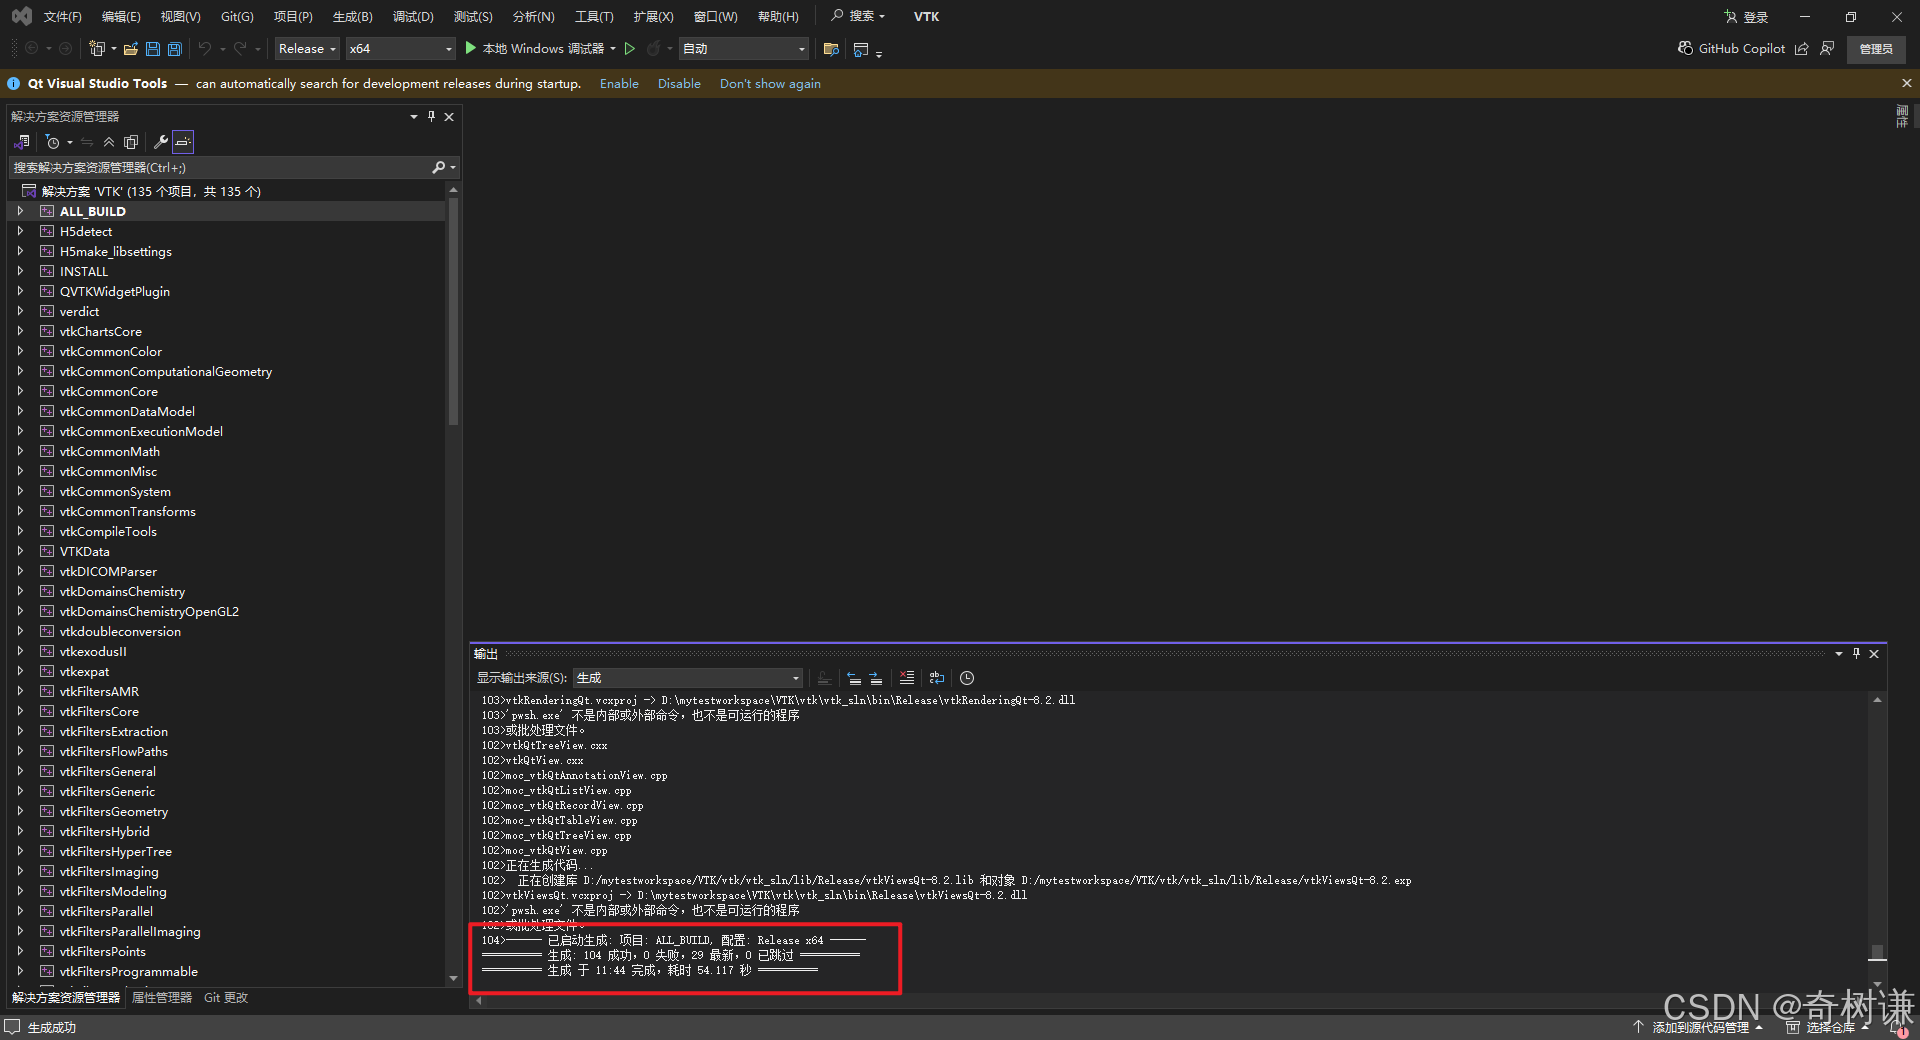1920x1040 pixels.
Task: Click the Hot Reload flame icon
Action: click(653, 48)
